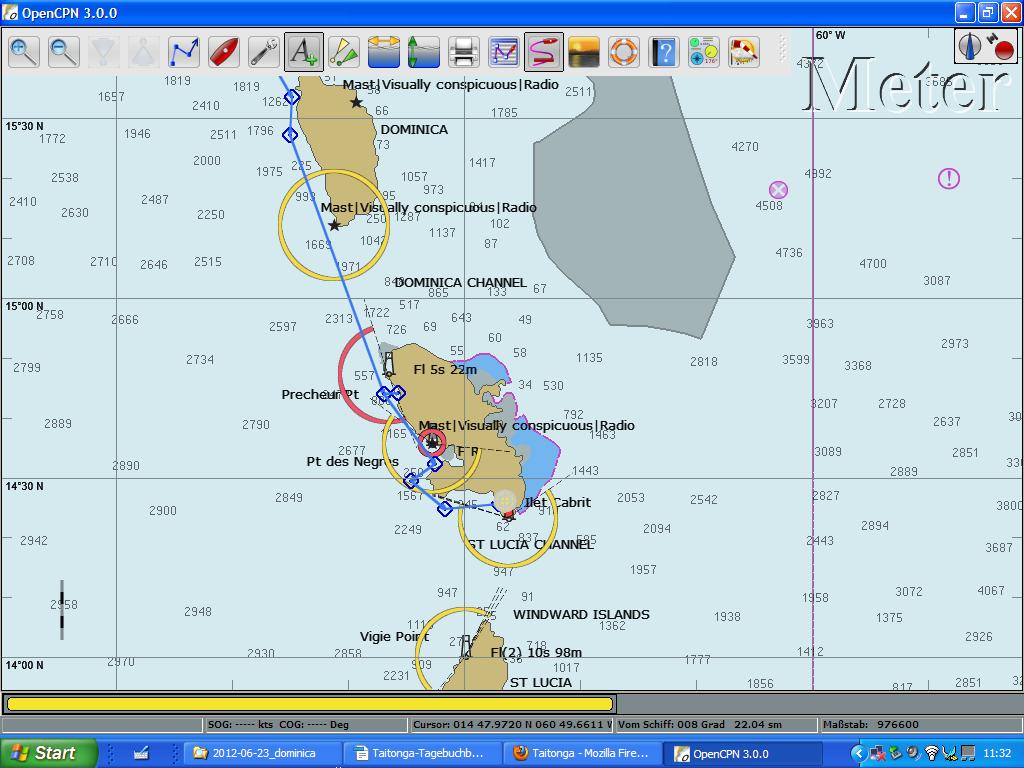1024x768 pixels.
Task: Select the route waypoint beside depth 1262
Action: coord(292,97)
